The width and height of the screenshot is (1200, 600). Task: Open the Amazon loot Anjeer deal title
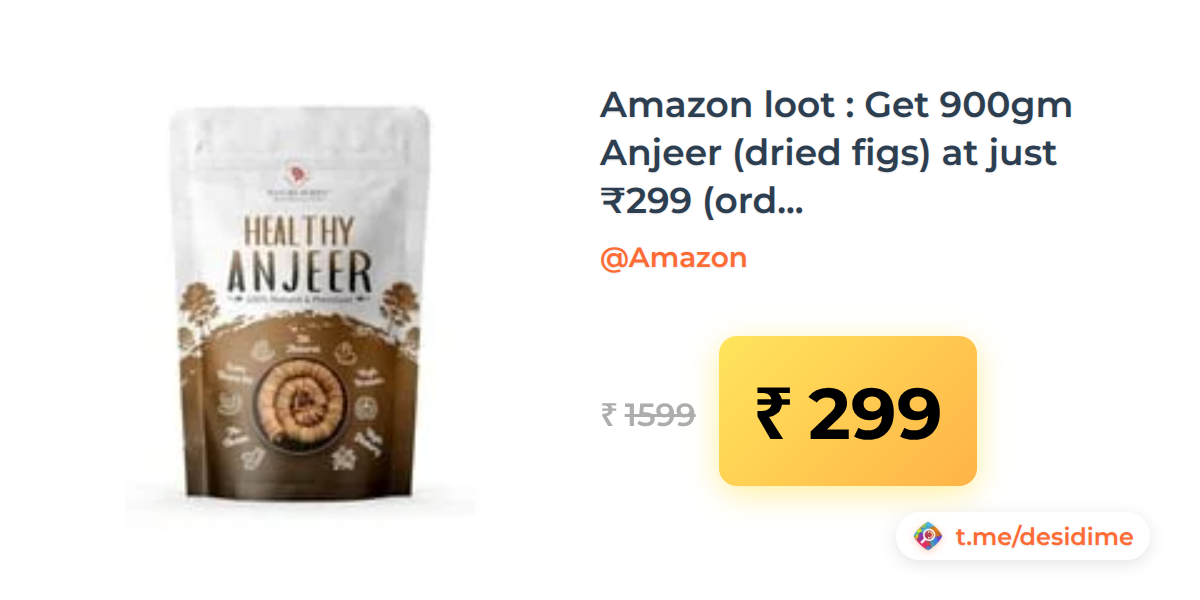click(x=836, y=153)
